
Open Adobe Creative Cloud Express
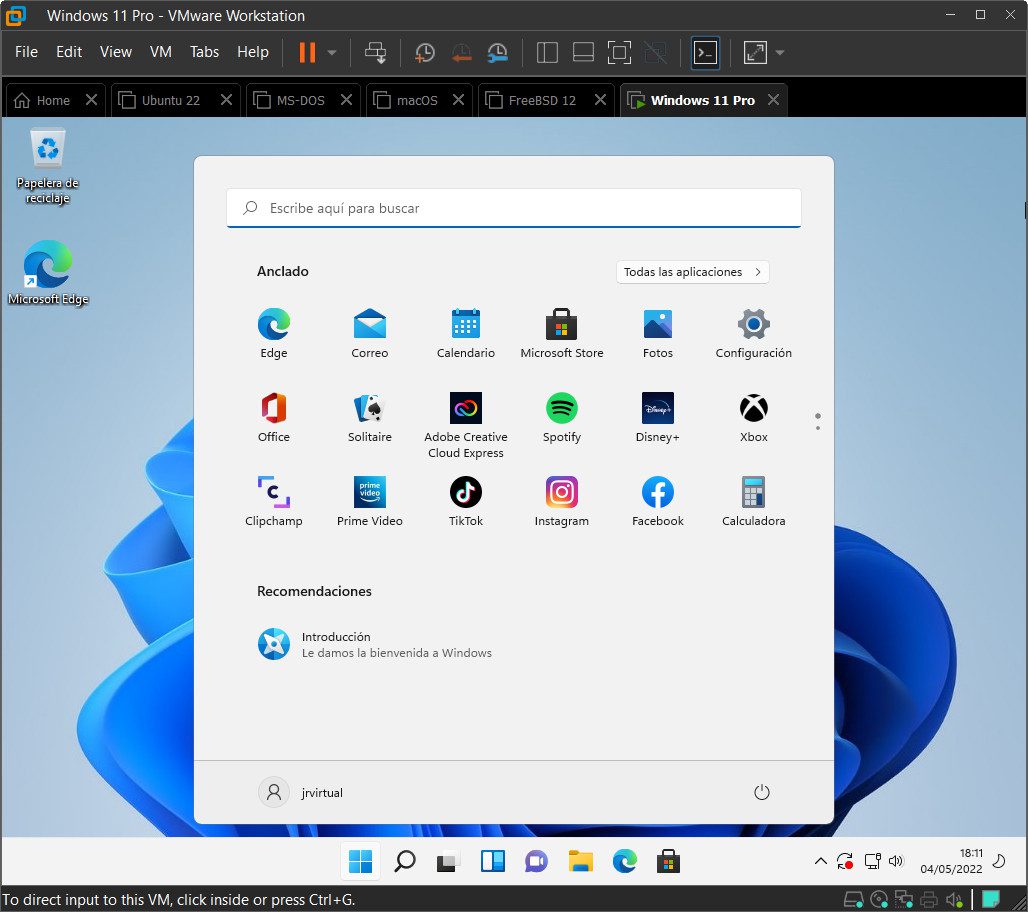point(465,426)
